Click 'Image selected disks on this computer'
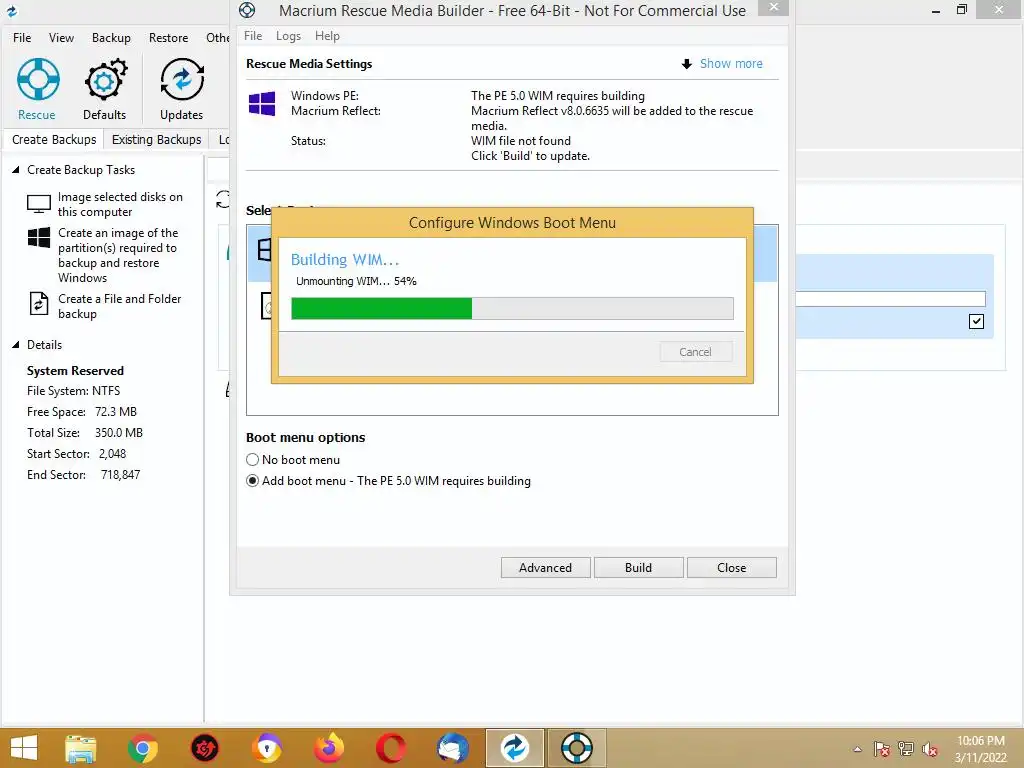The image size is (1024, 768). (x=120, y=204)
